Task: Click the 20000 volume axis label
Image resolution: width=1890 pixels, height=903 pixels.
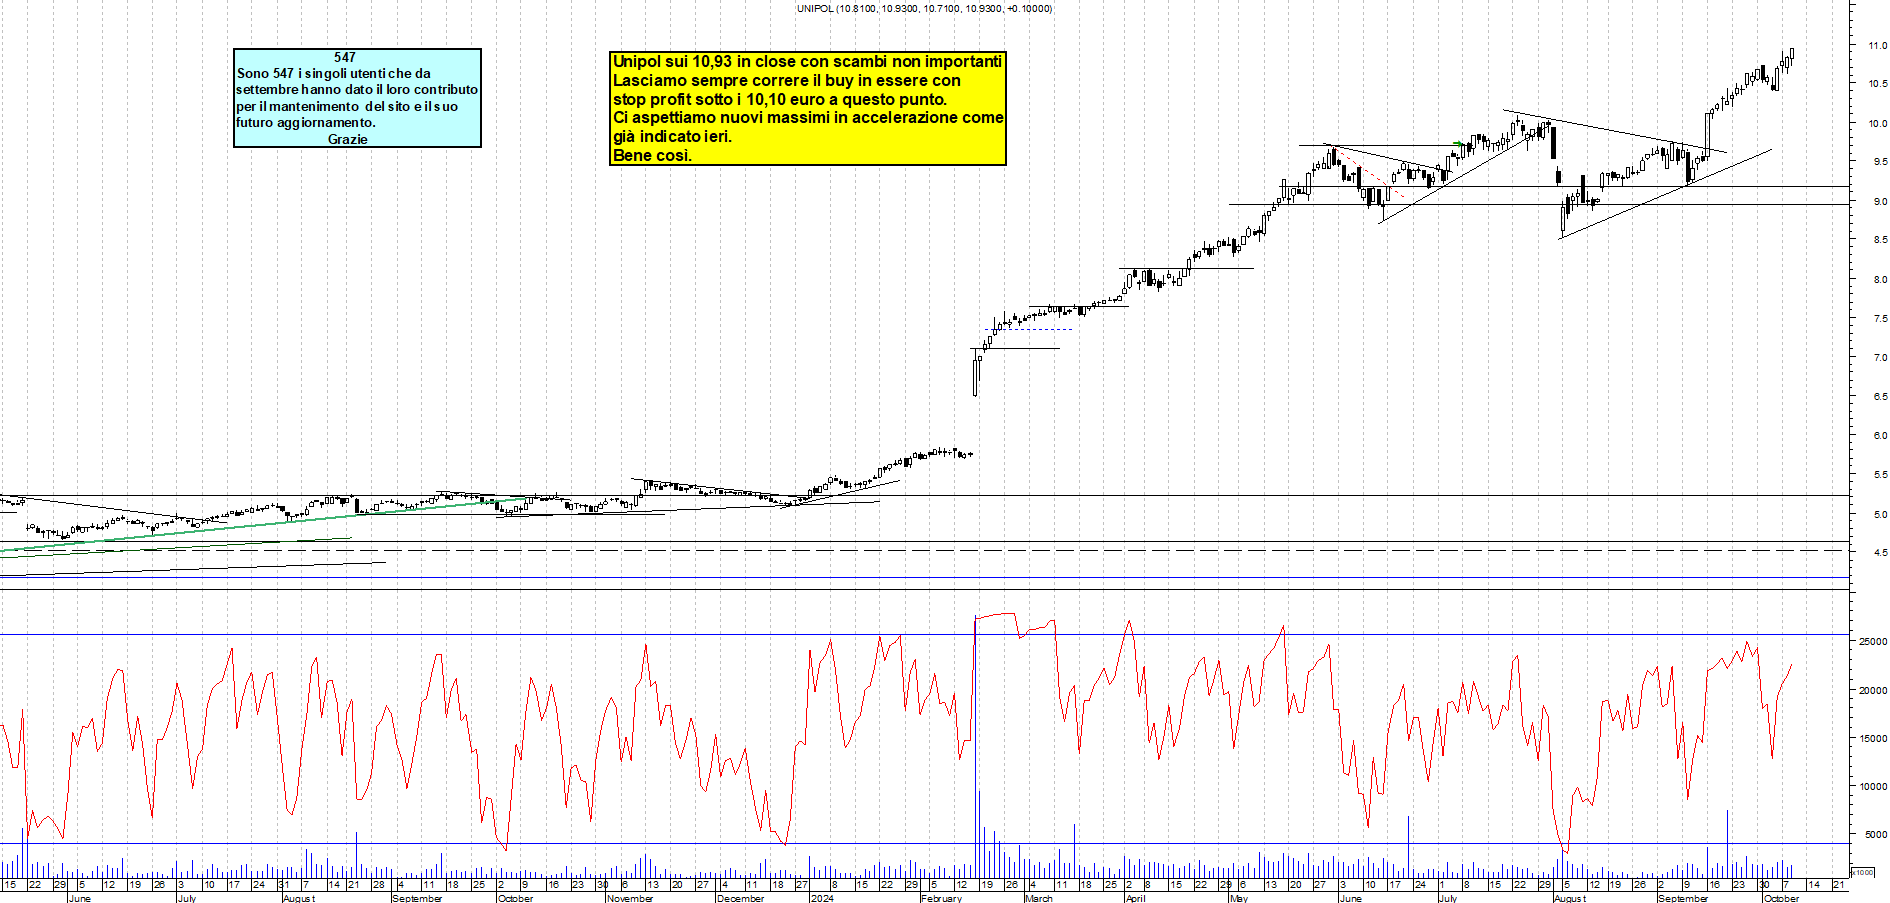Action: coord(1873,691)
